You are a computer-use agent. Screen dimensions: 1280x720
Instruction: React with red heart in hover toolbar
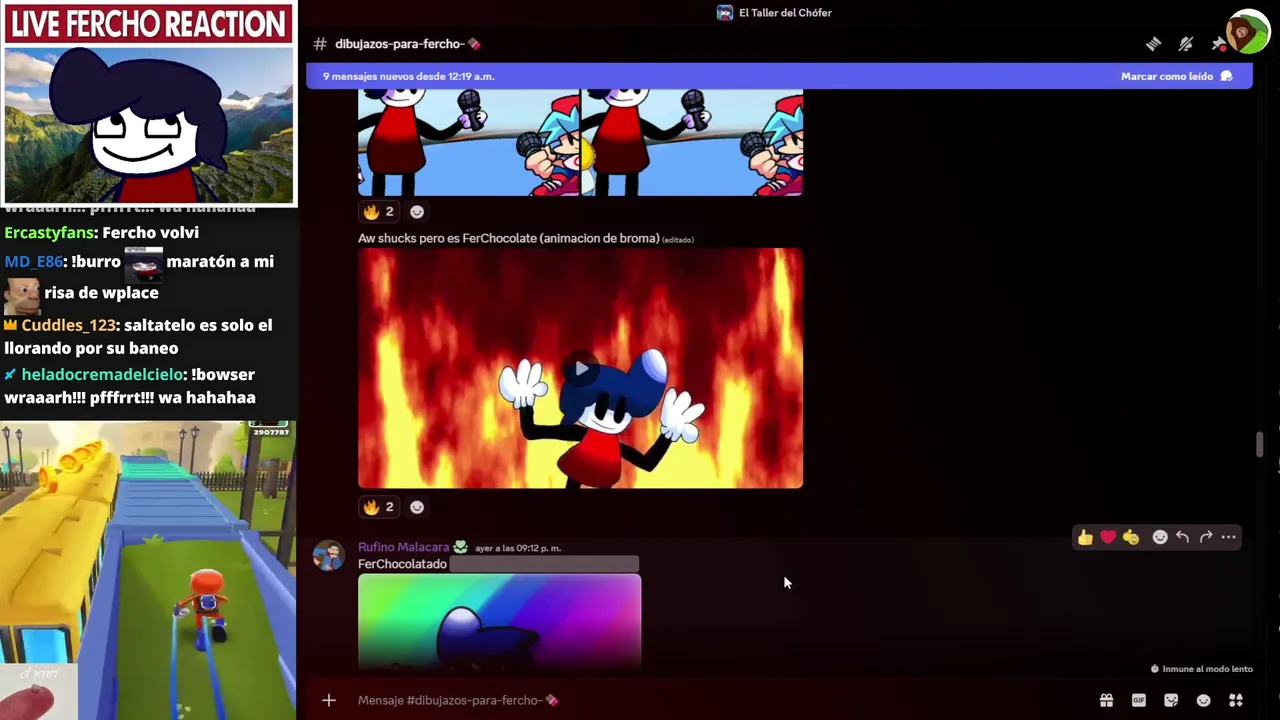1108,538
